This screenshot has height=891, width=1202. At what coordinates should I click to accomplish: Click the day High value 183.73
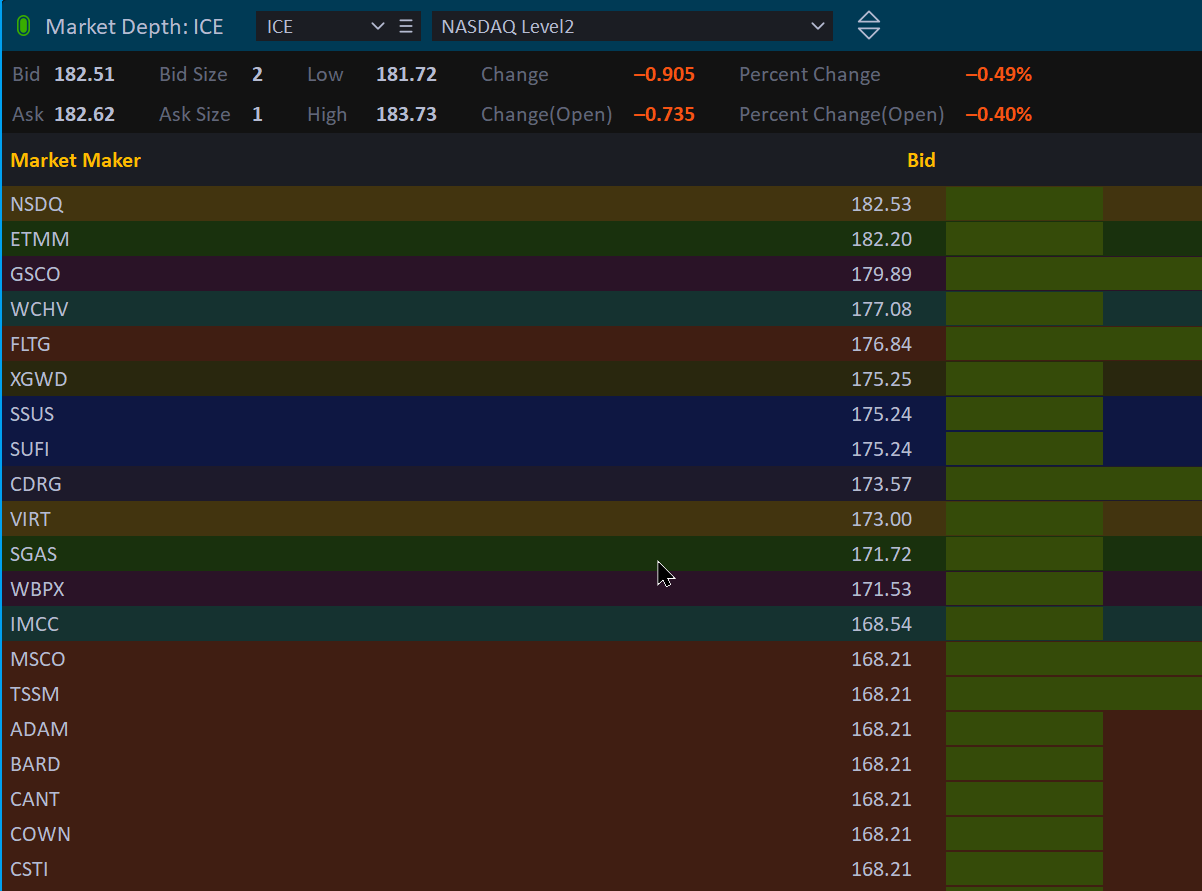point(406,114)
